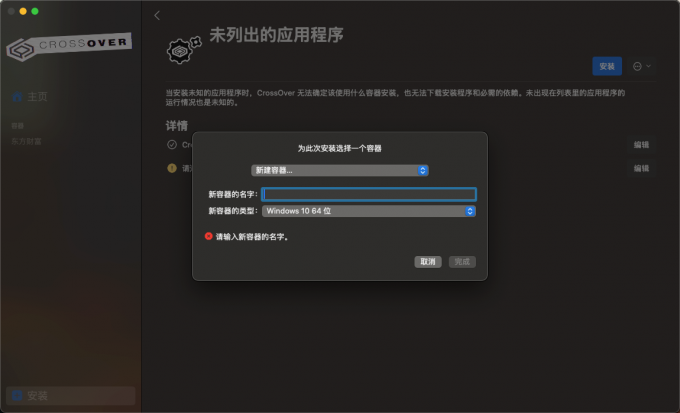Viewport: 680px width, 413px height.
Task: Click the home icon beside 主页
Action: pyautogui.click(x=17, y=97)
